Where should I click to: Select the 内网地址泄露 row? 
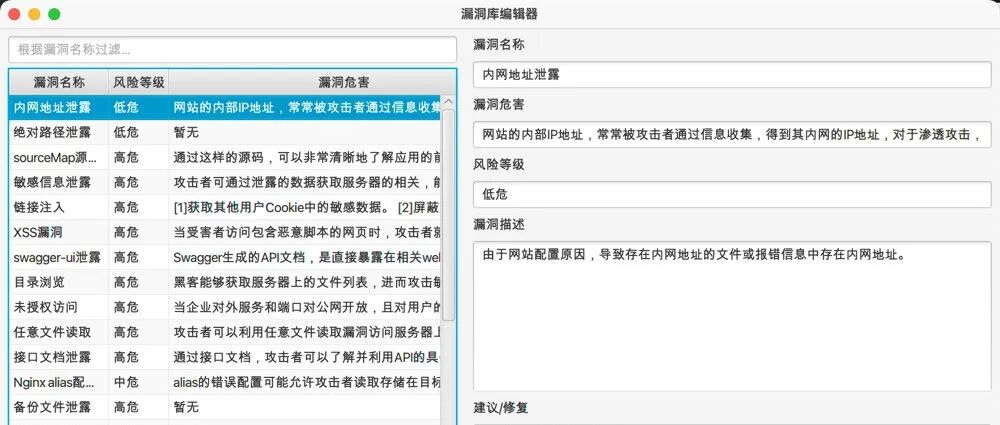tap(224, 107)
